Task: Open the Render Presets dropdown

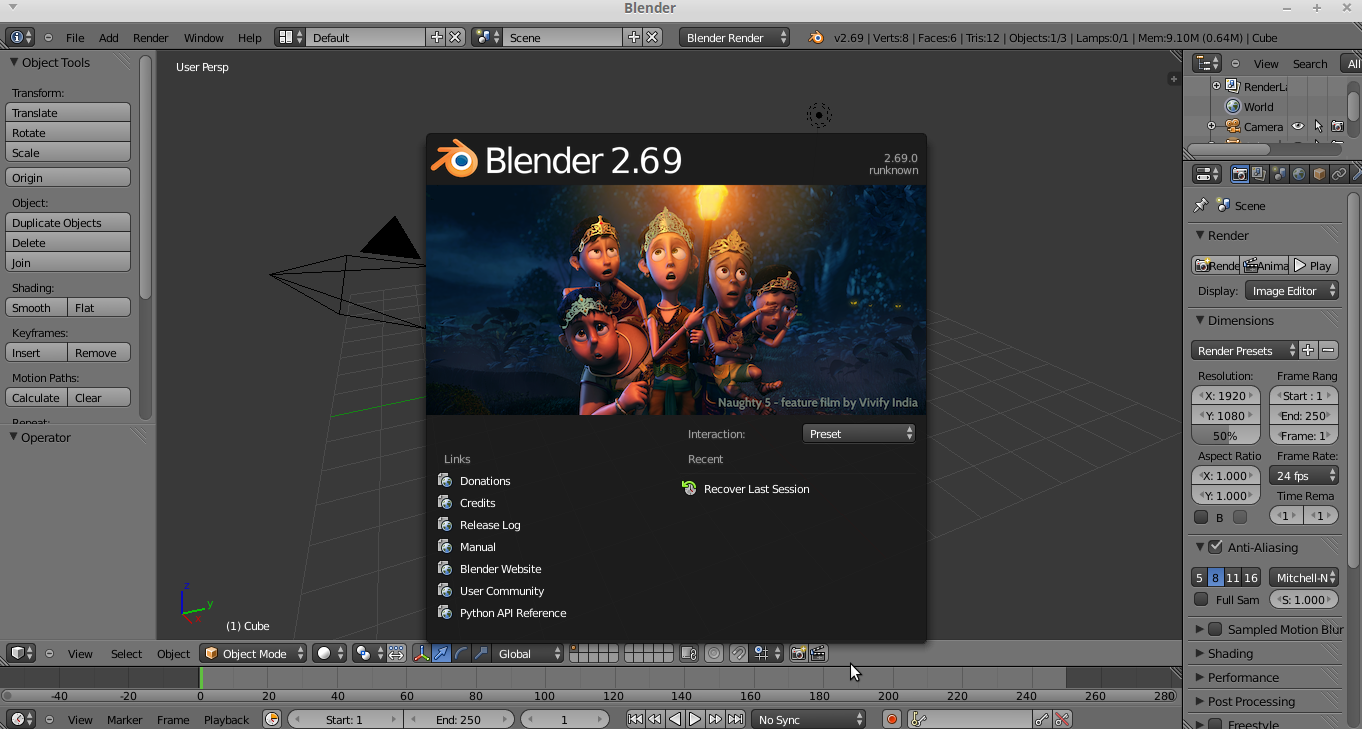Action: (x=1245, y=350)
